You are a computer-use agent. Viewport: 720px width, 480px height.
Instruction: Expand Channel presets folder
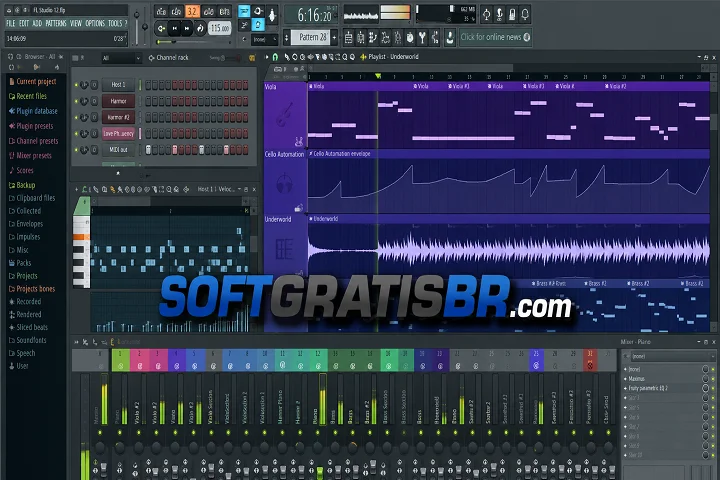point(34,141)
